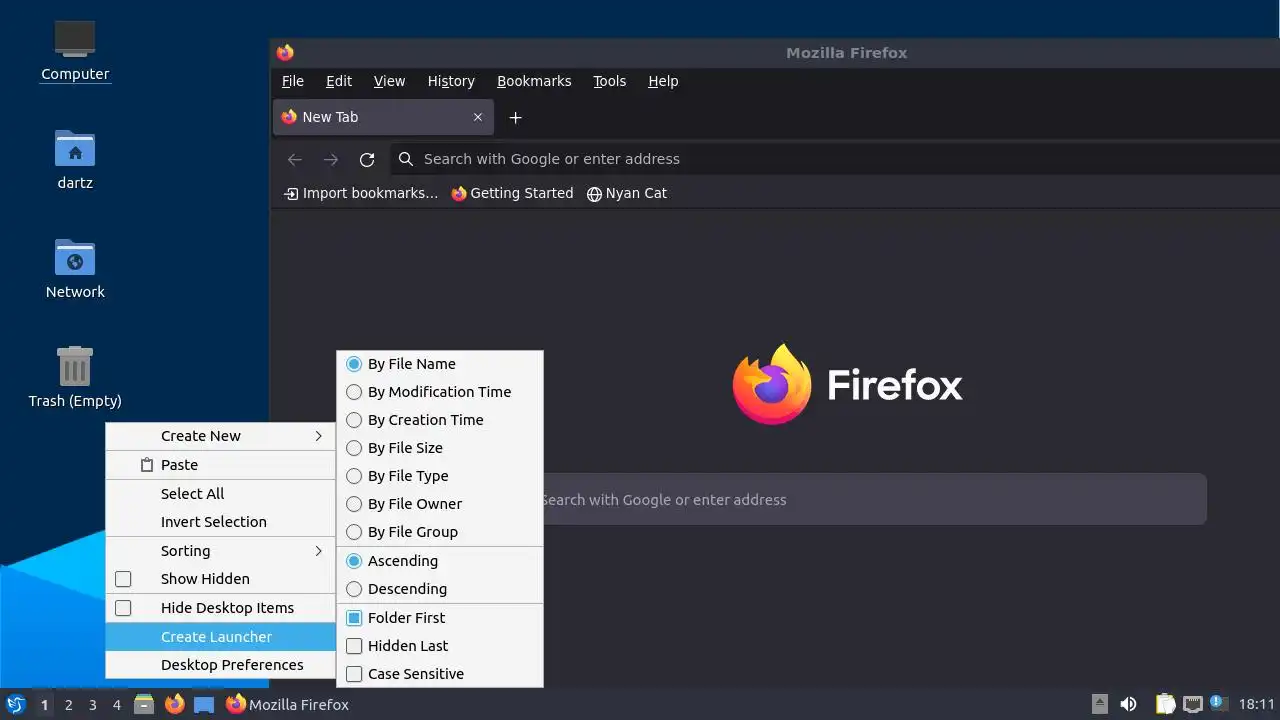Click the 18:11 clock in the panel
The height and width of the screenshot is (720, 1280).
[1257, 704]
